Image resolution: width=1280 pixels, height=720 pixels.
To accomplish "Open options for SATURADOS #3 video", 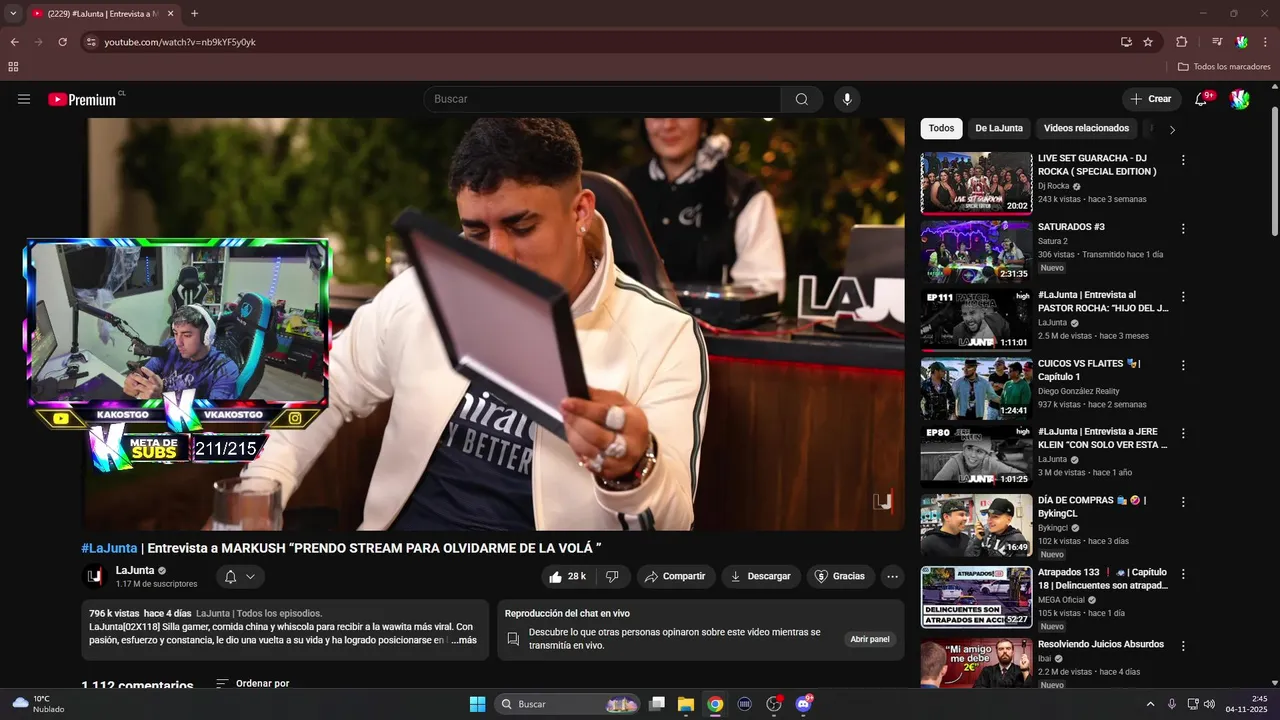I will click(x=1183, y=228).
